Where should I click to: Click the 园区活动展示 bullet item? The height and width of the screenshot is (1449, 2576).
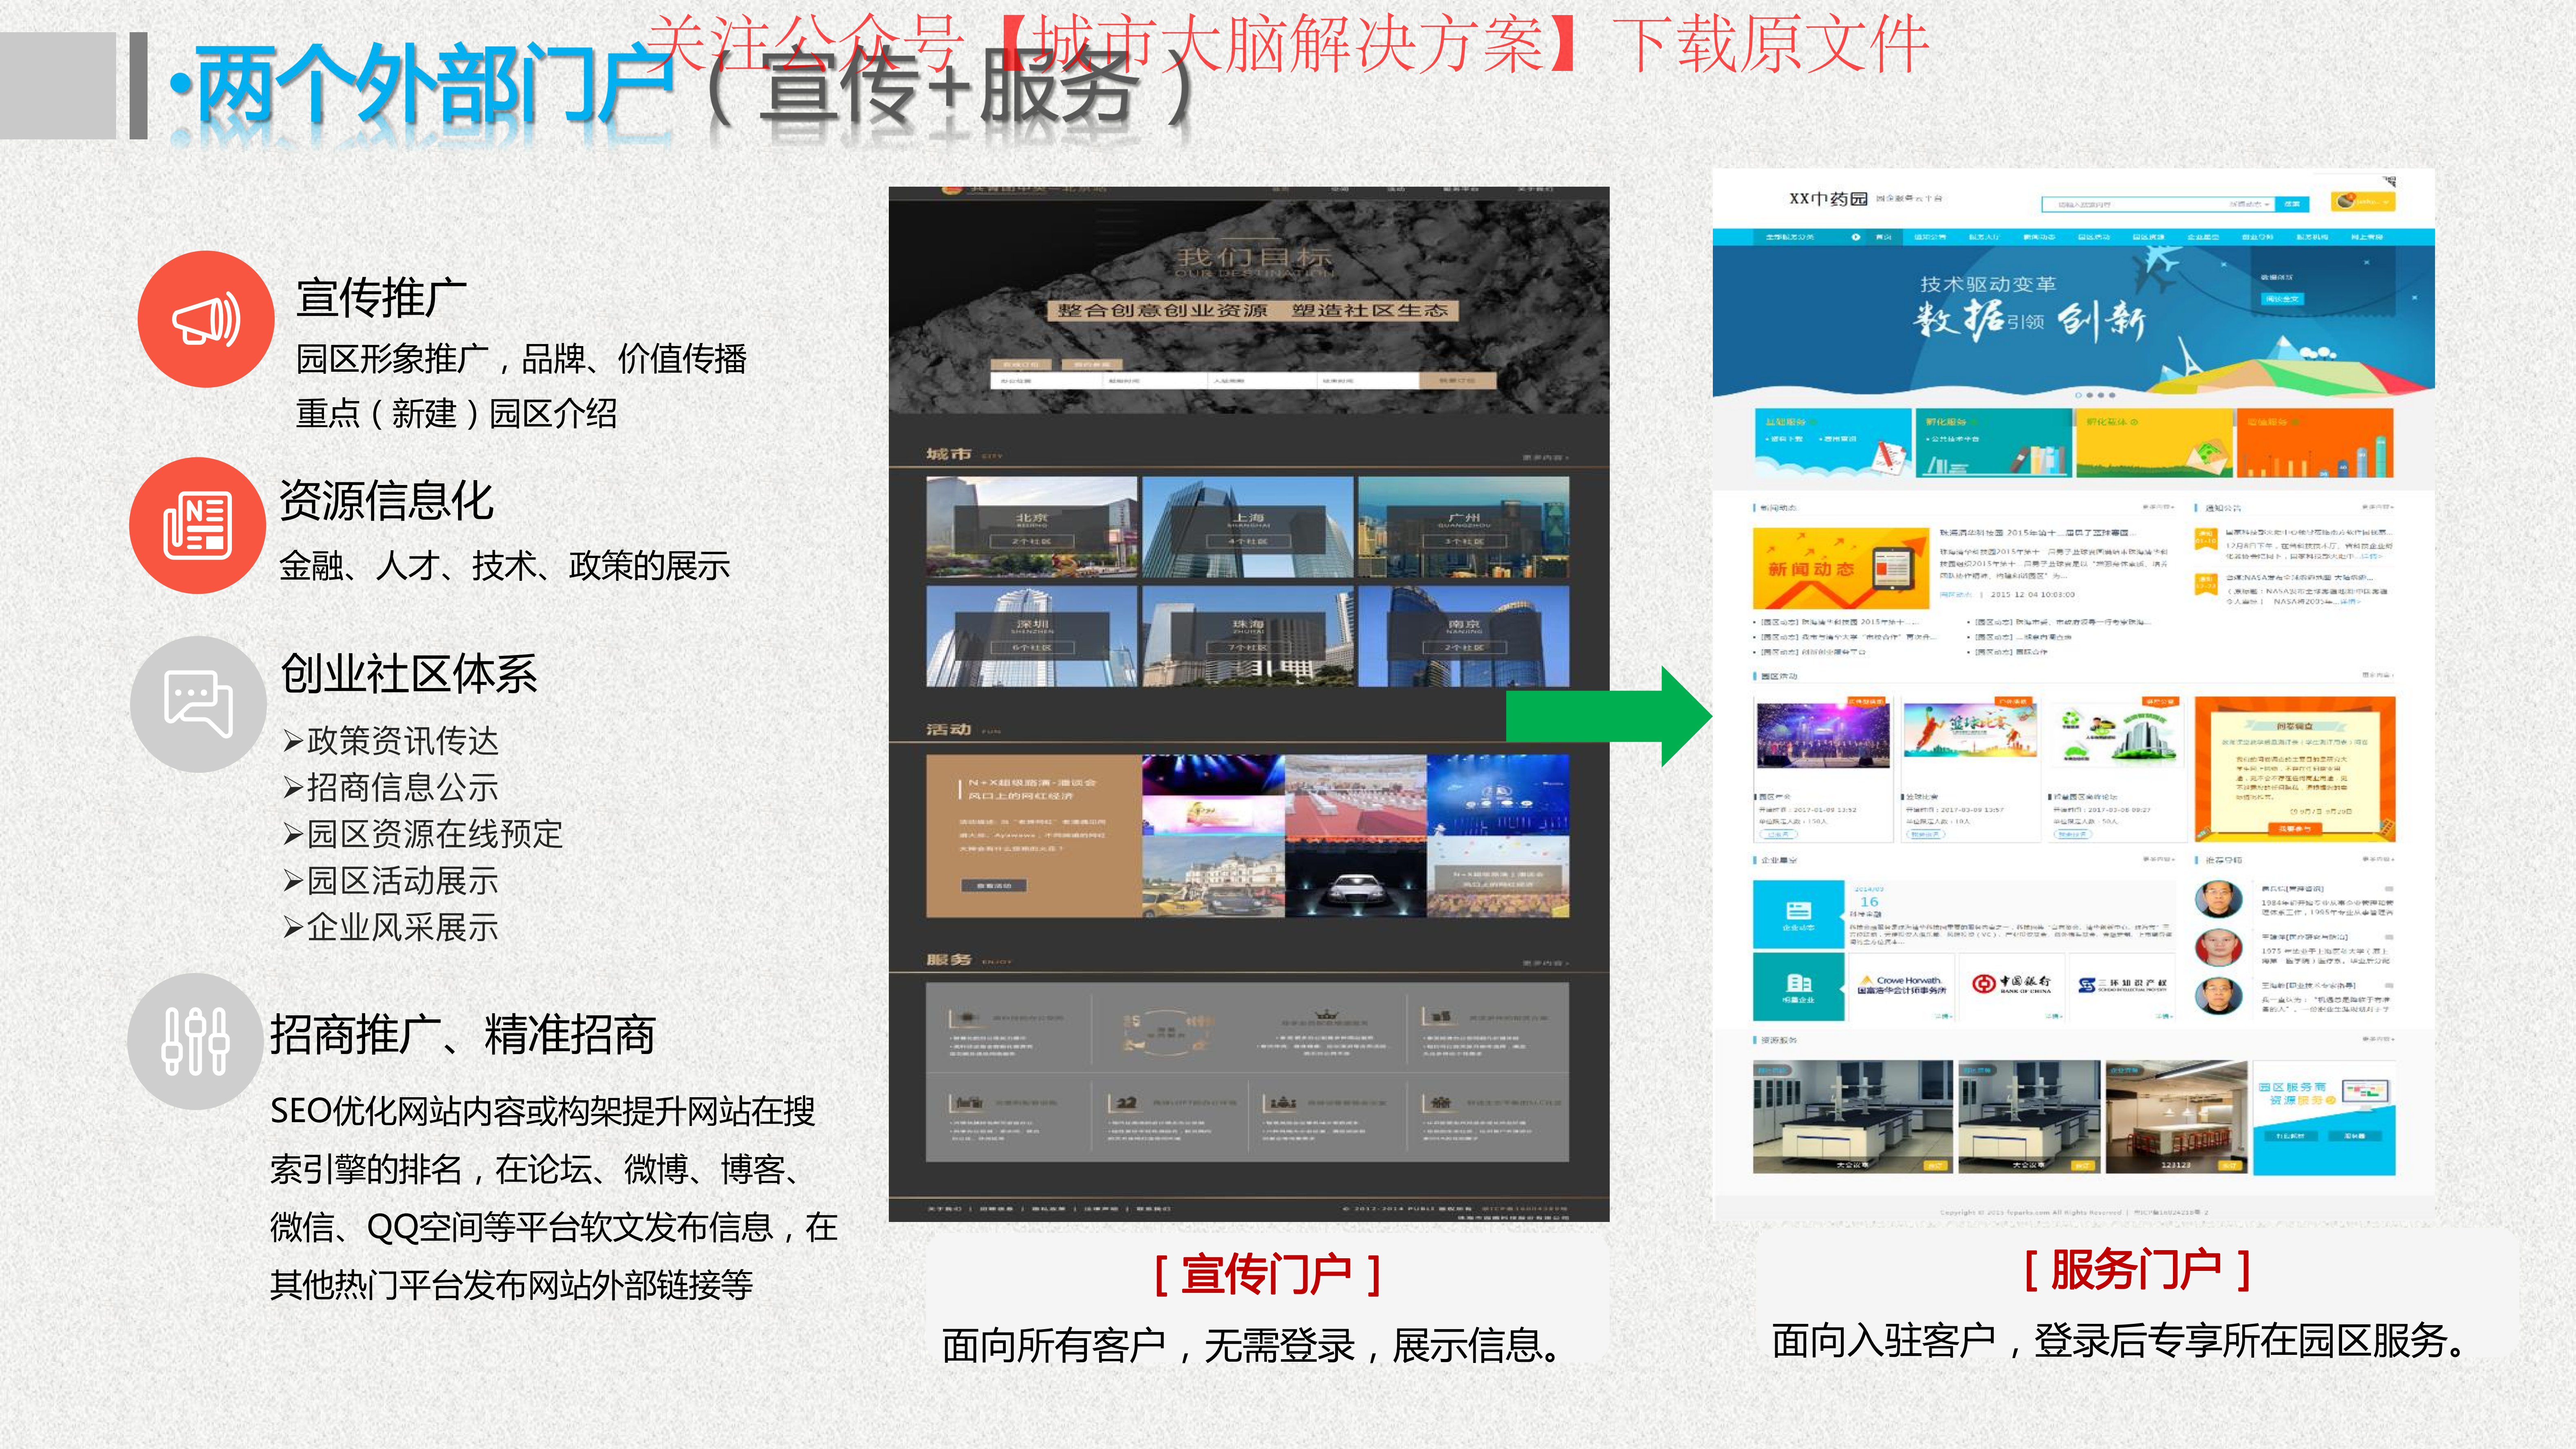[391, 881]
